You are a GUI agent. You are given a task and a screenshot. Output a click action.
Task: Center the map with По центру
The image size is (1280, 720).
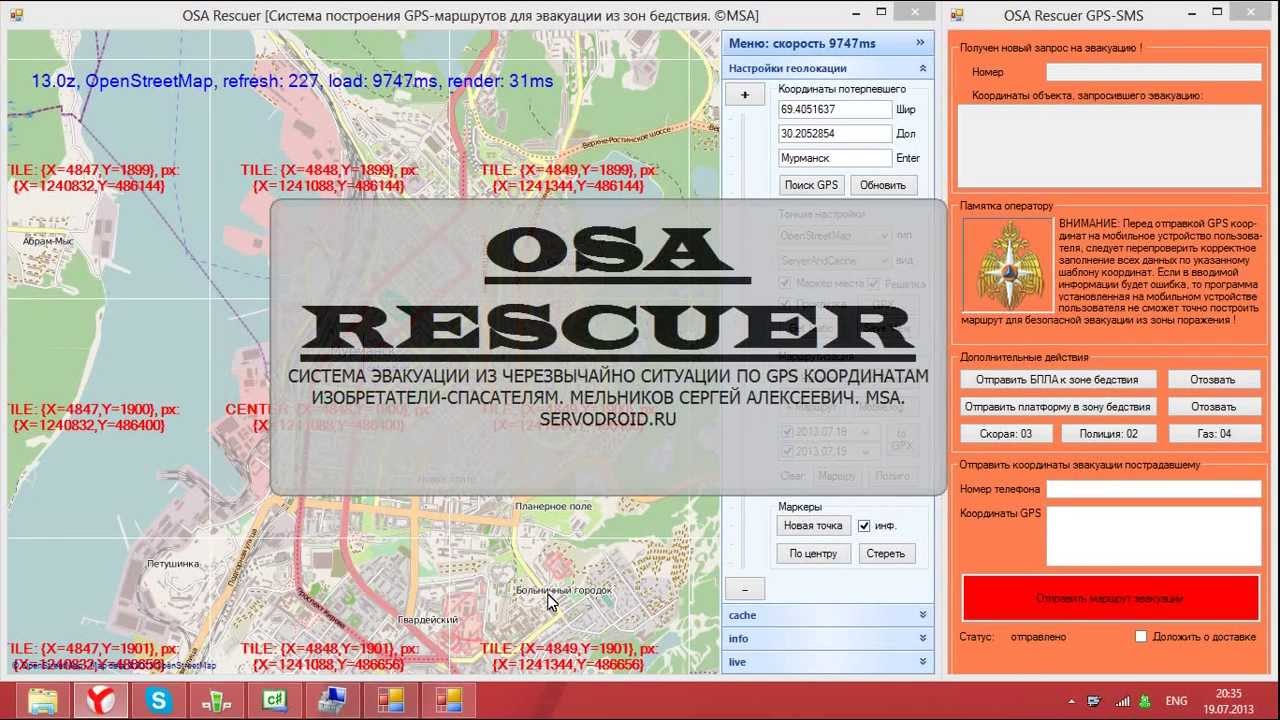[813, 553]
